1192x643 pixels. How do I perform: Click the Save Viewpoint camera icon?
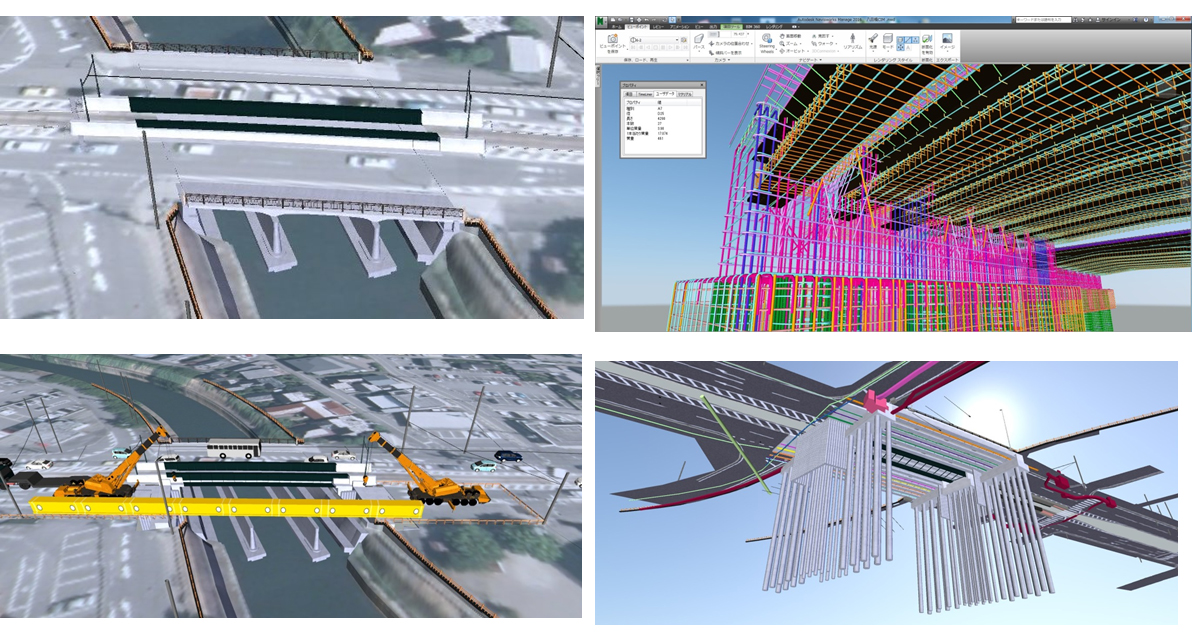(x=611, y=39)
